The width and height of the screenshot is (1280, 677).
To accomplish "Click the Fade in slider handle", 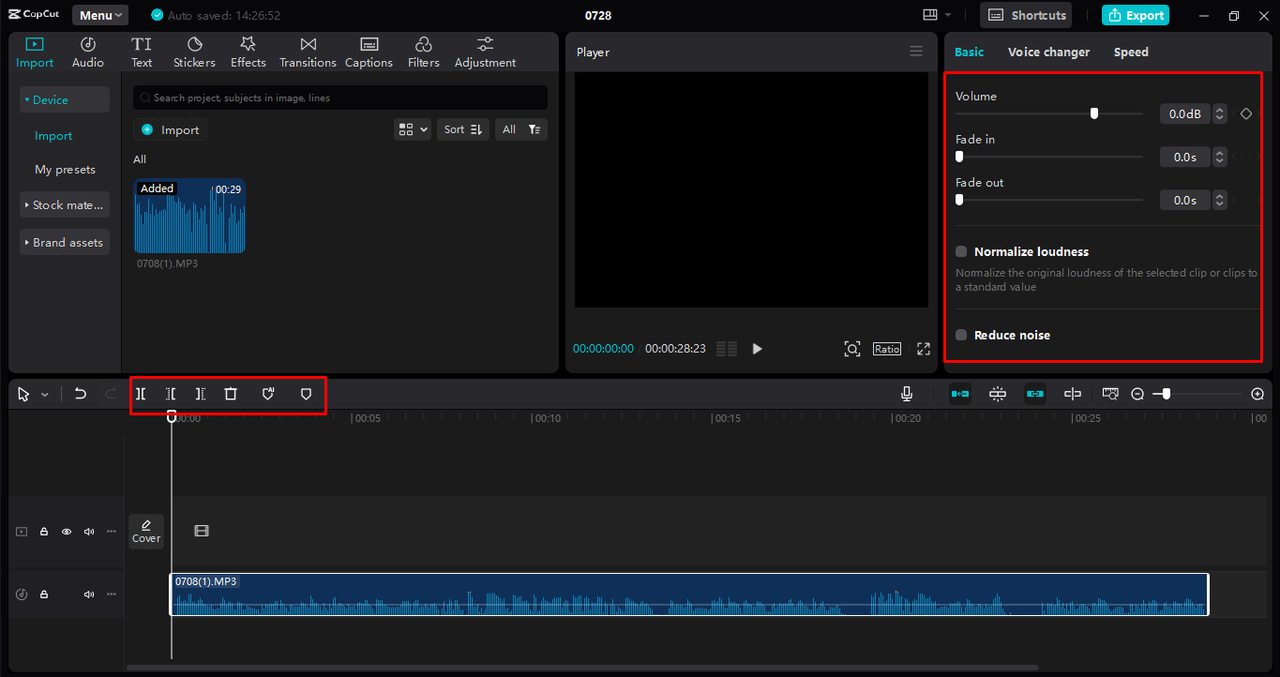I will click(959, 157).
